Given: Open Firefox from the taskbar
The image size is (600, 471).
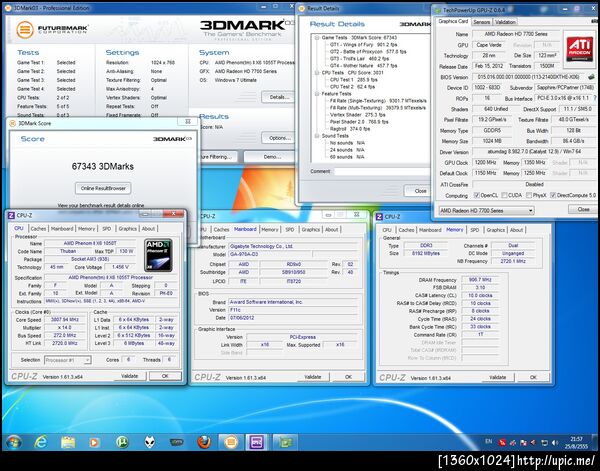Looking at the screenshot, I should point(204,442).
